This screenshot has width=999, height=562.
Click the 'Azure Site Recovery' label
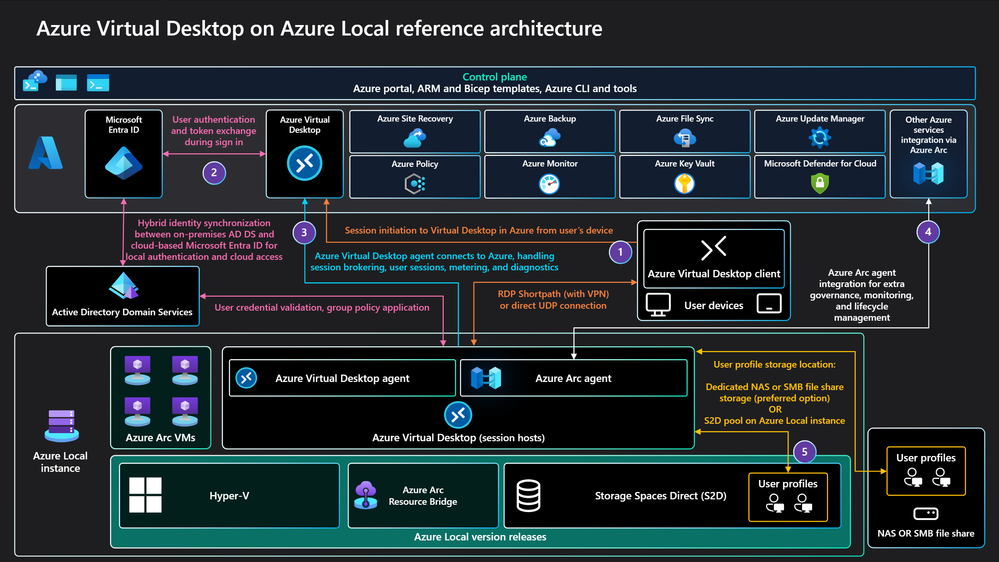click(x=415, y=119)
